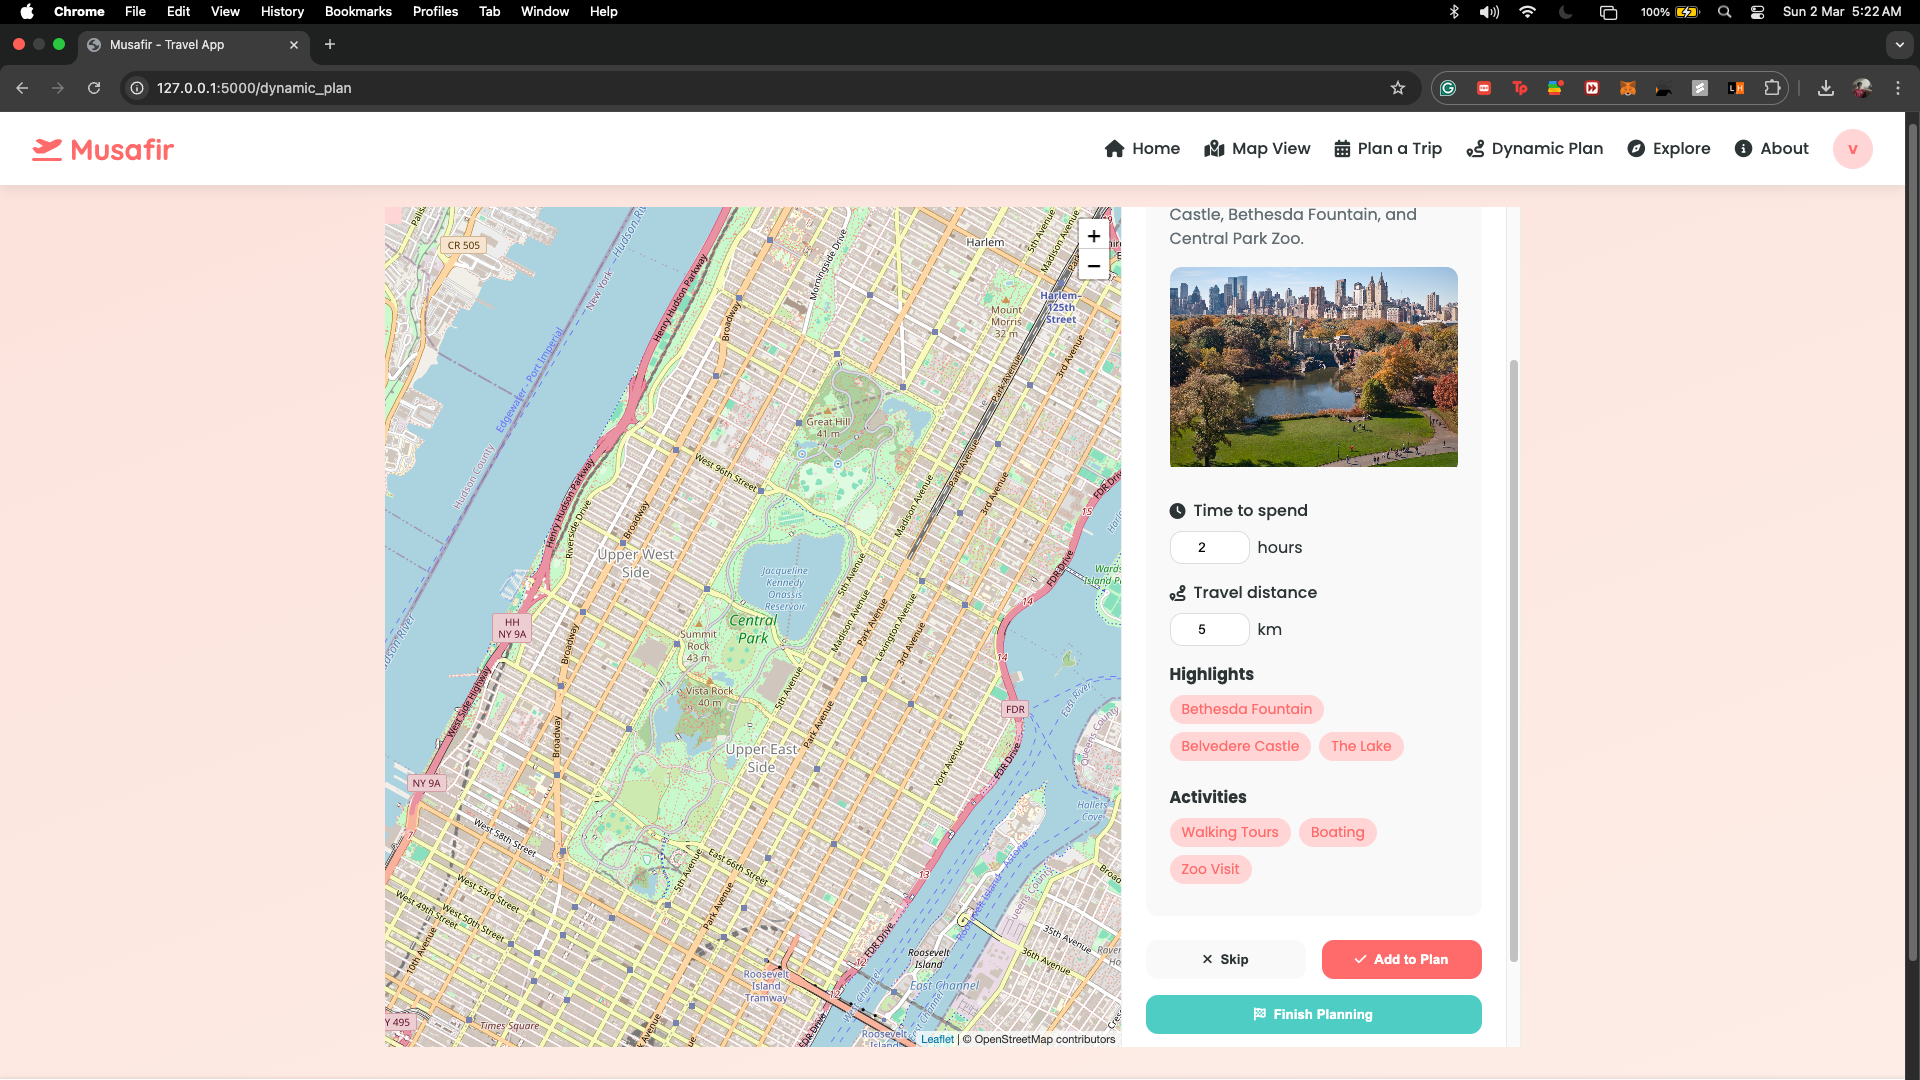Go to Map View page

(1257, 149)
